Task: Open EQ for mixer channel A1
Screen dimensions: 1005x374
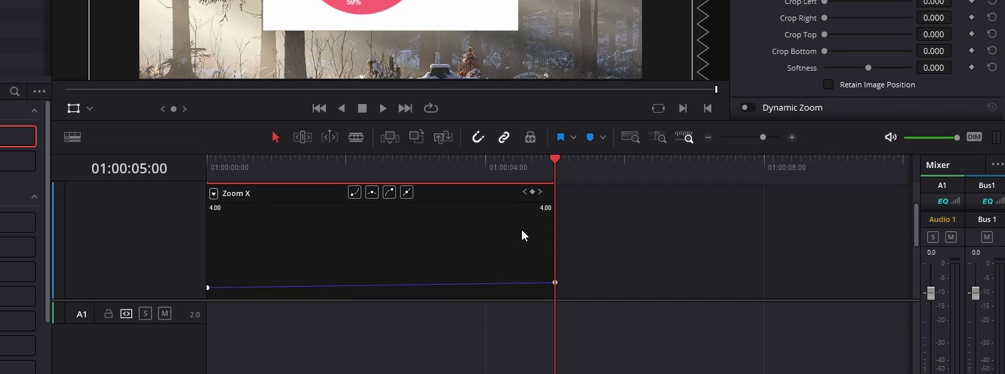Action: (943, 201)
